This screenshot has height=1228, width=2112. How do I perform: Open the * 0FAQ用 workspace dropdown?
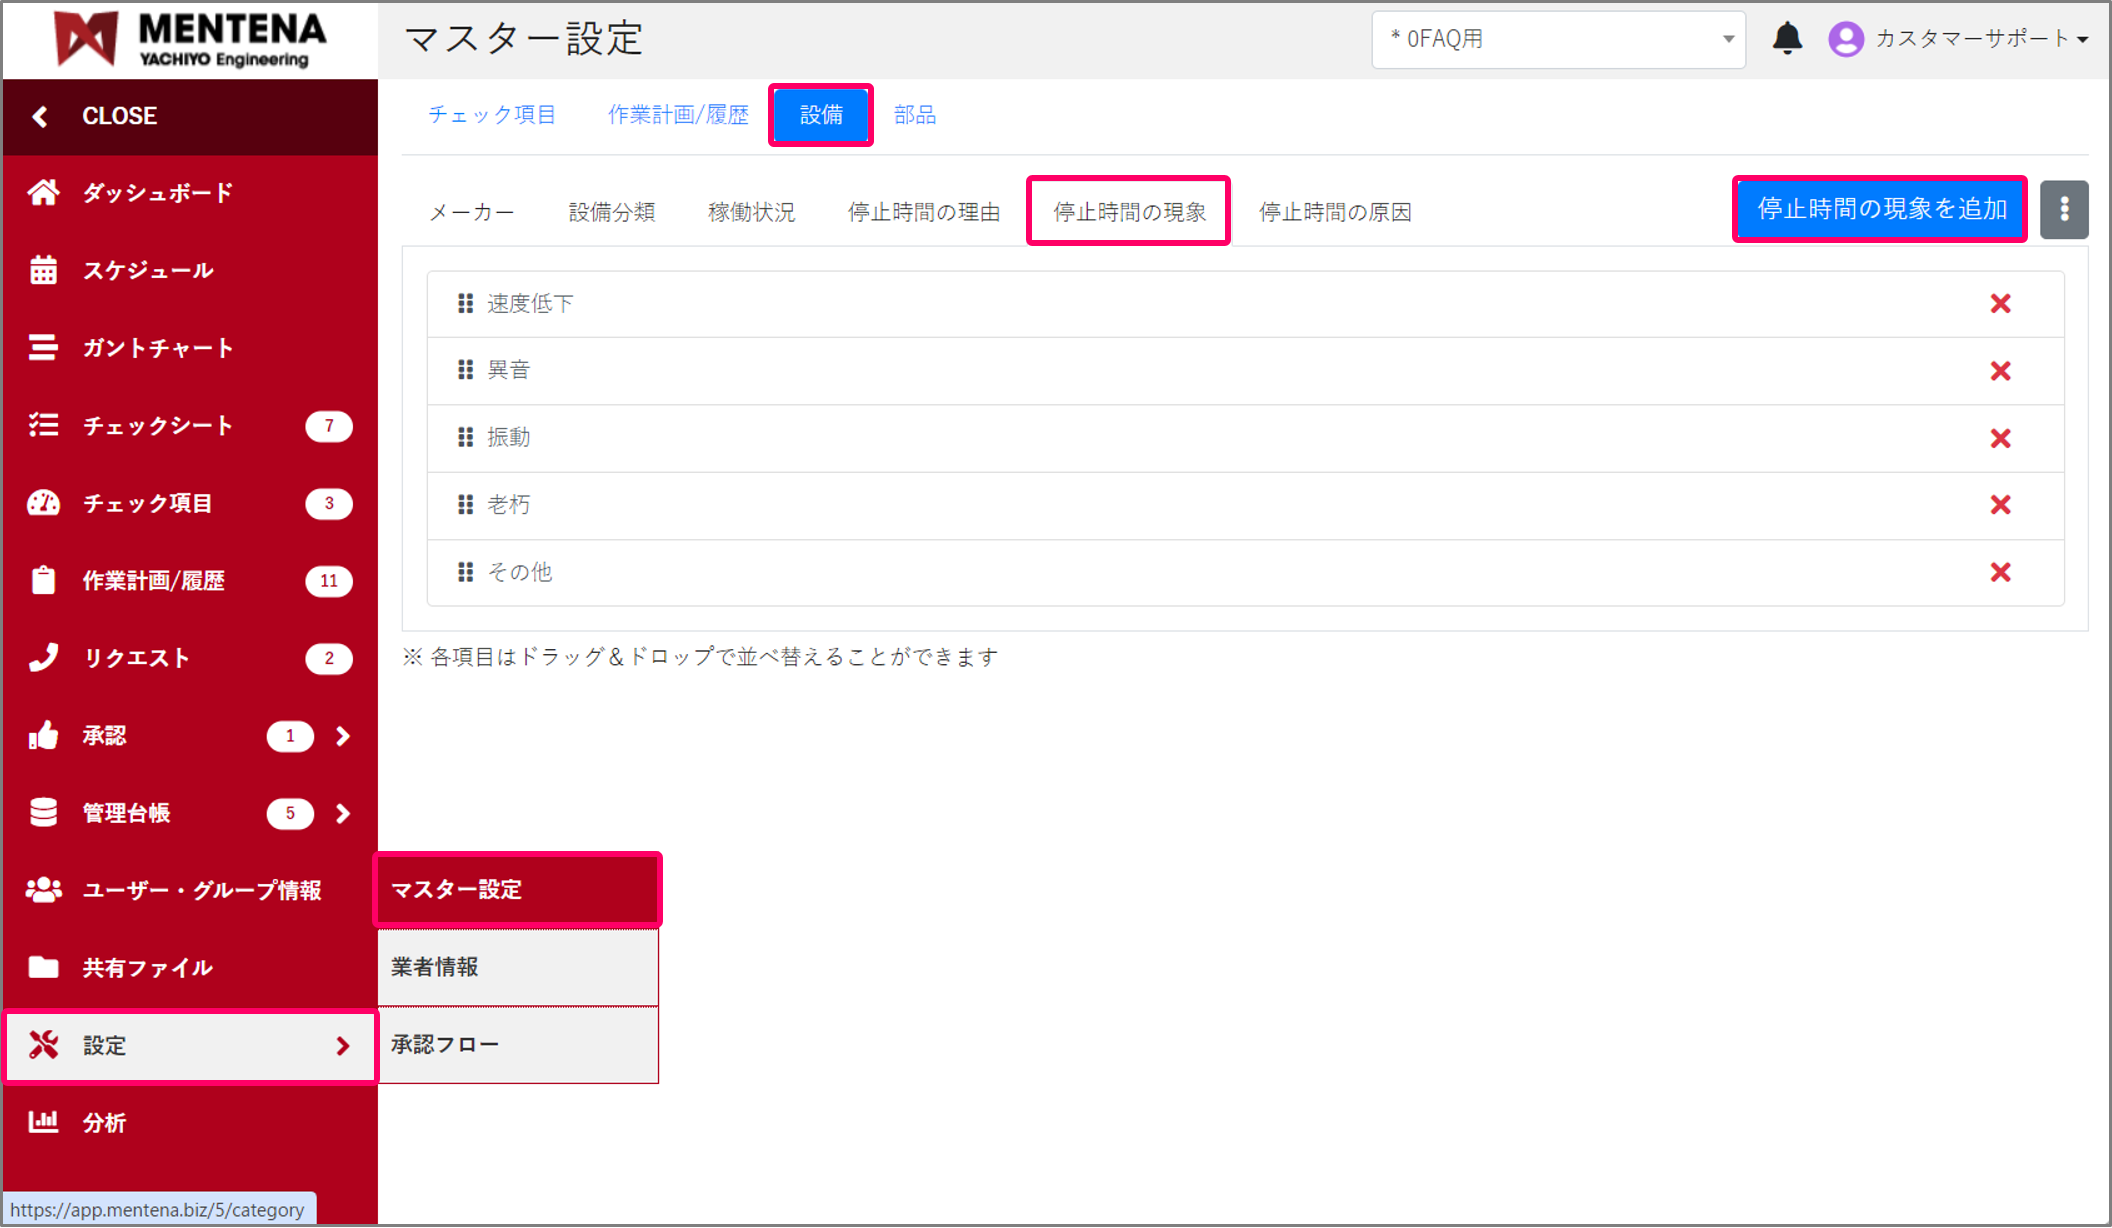(x=1558, y=39)
